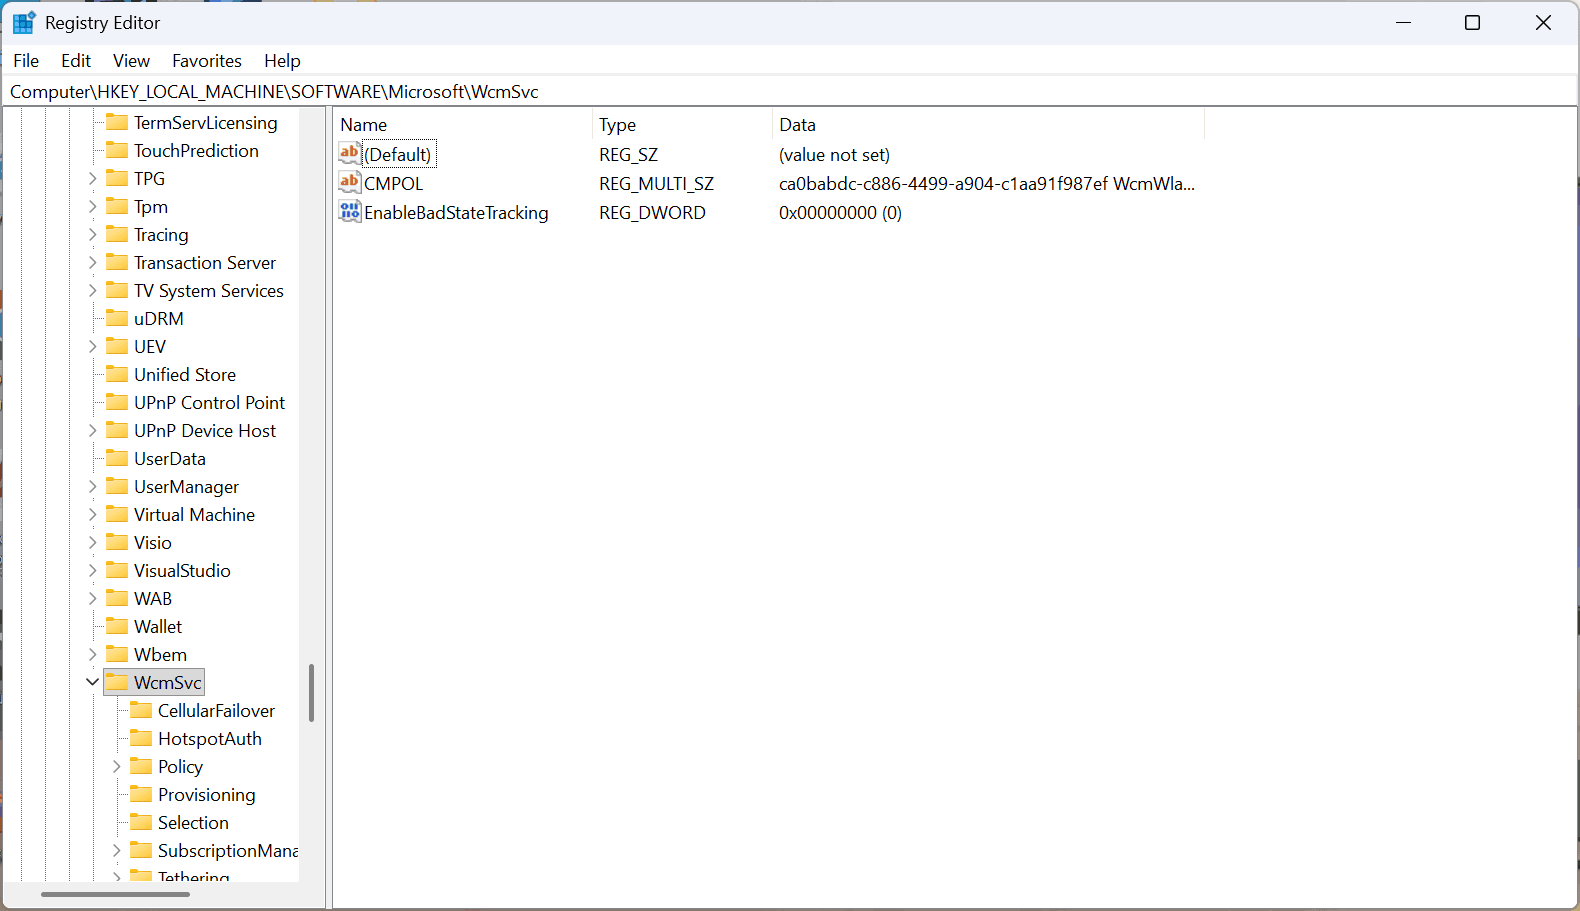The height and width of the screenshot is (911, 1580).
Task: Click the 0x00000000 (0) data cell
Action: coord(840,213)
